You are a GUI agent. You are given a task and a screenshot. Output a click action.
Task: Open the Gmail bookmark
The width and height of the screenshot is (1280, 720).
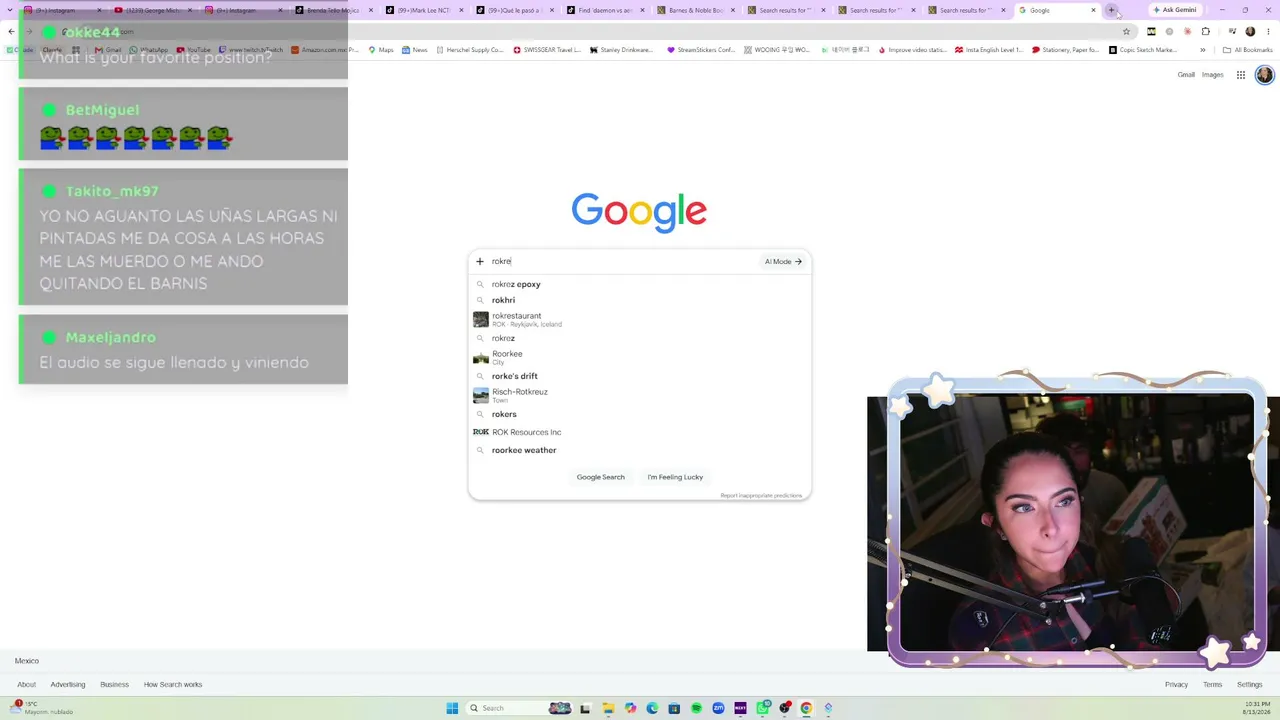(108, 50)
